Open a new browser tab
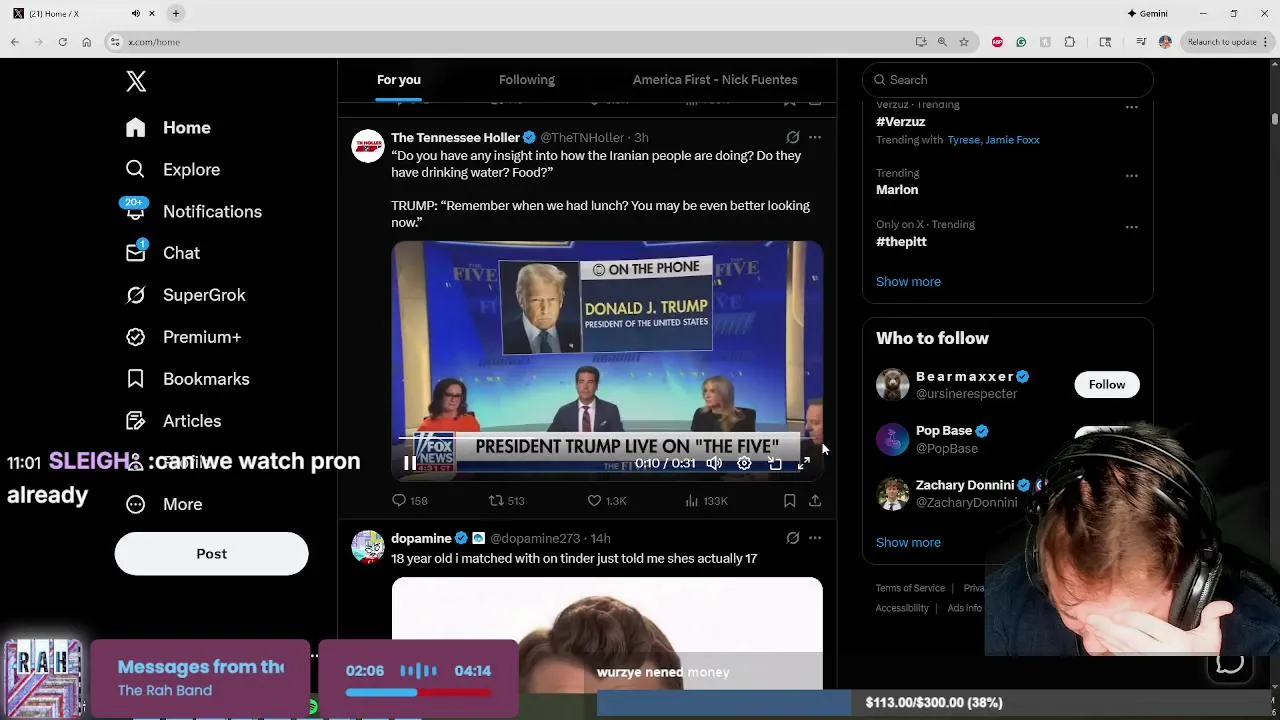 coord(175,13)
